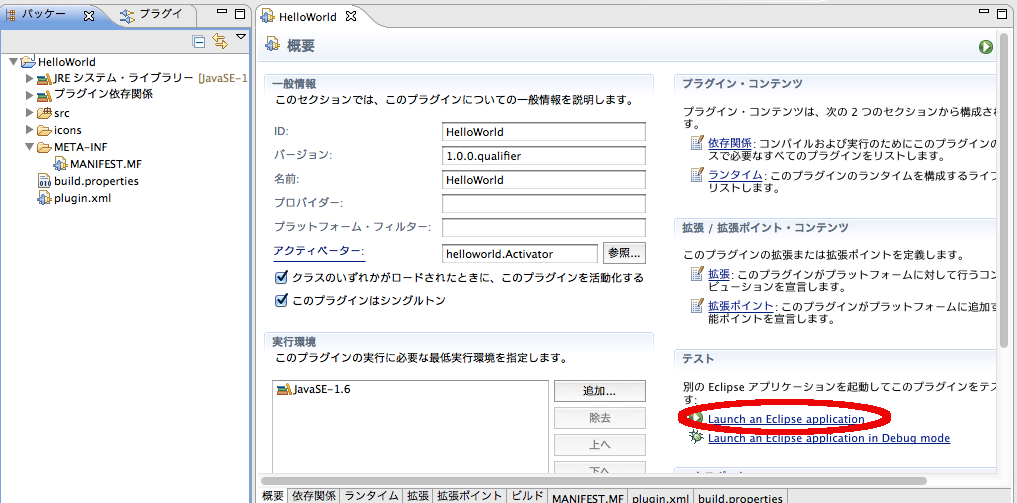Image resolution: width=1017 pixels, height=503 pixels.
Task: Click JavaSE-1.6 execution environment entry
Action: [x=321, y=390]
